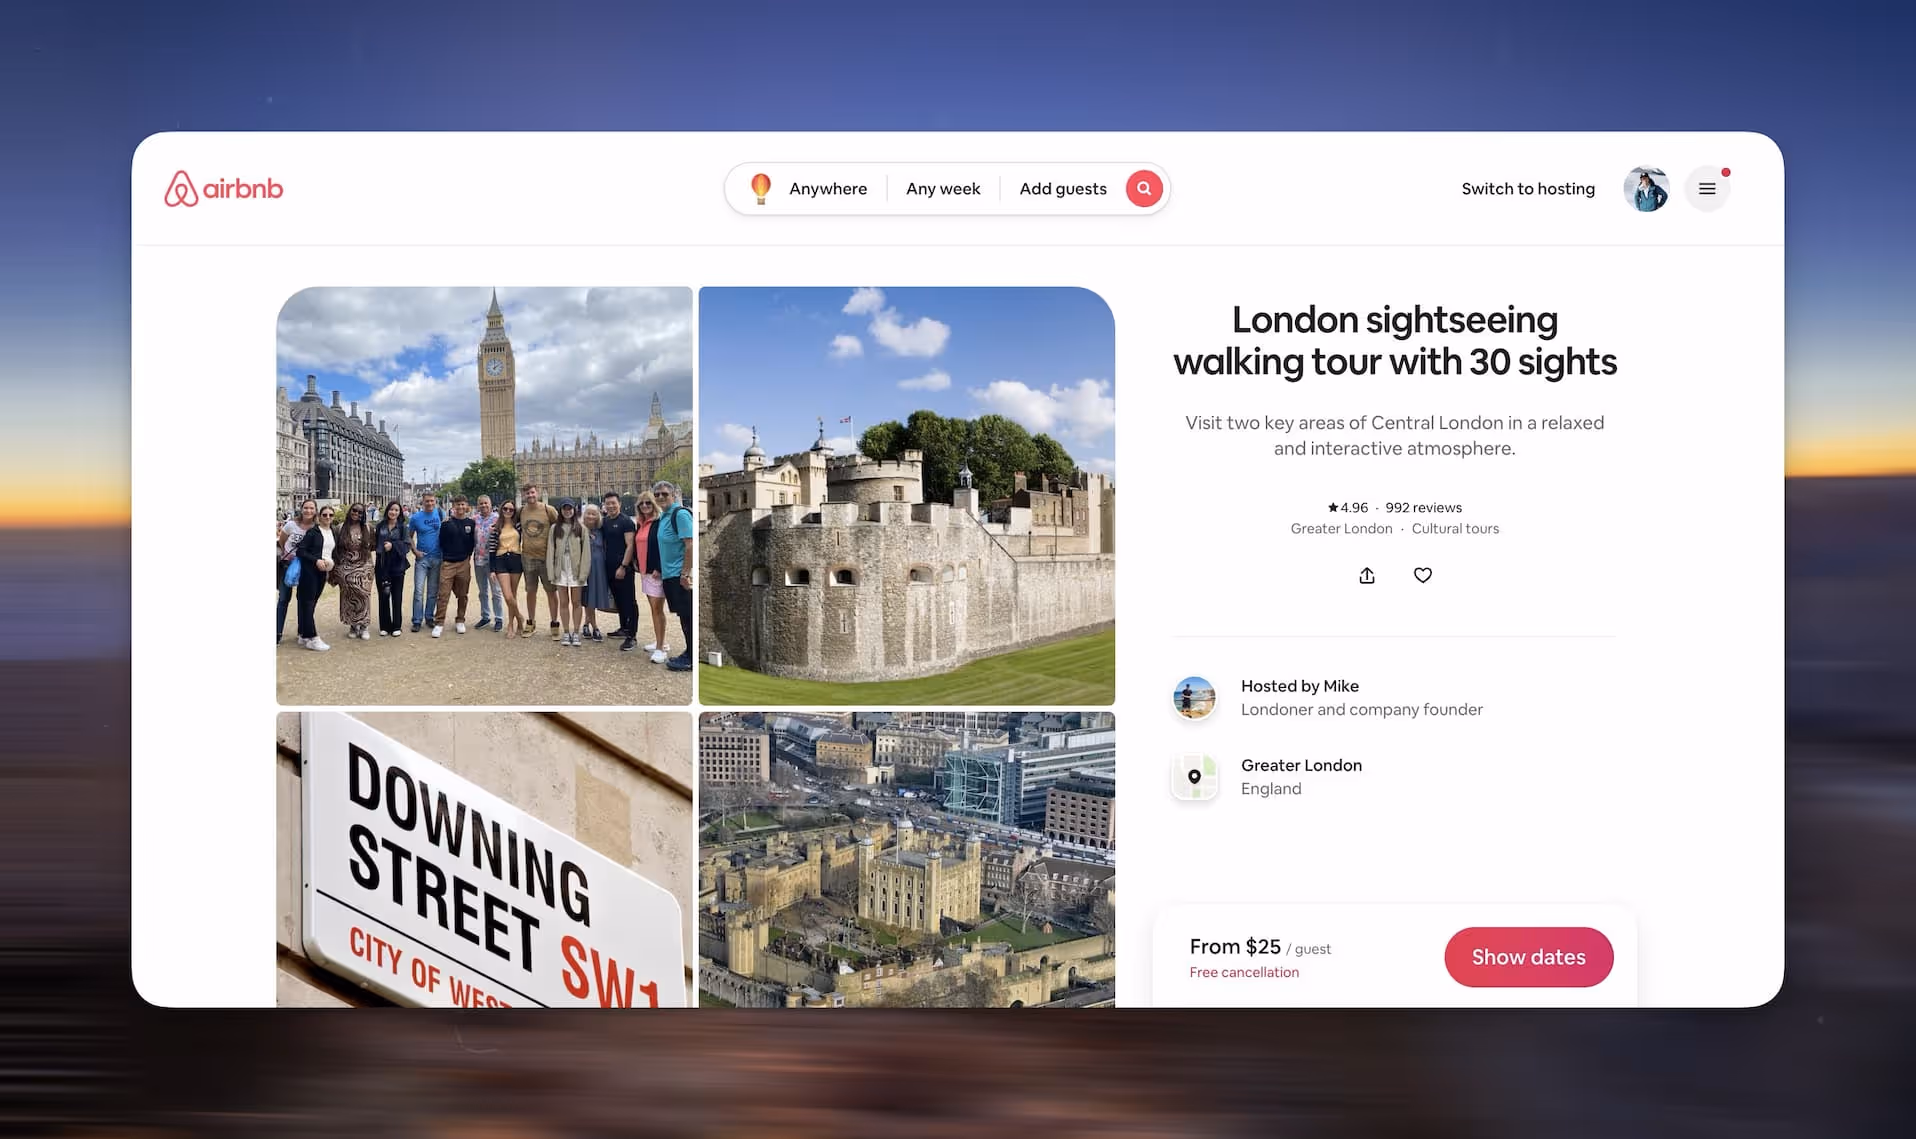Click Free cancellation text
Image resolution: width=1916 pixels, height=1139 pixels.
pos(1244,972)
